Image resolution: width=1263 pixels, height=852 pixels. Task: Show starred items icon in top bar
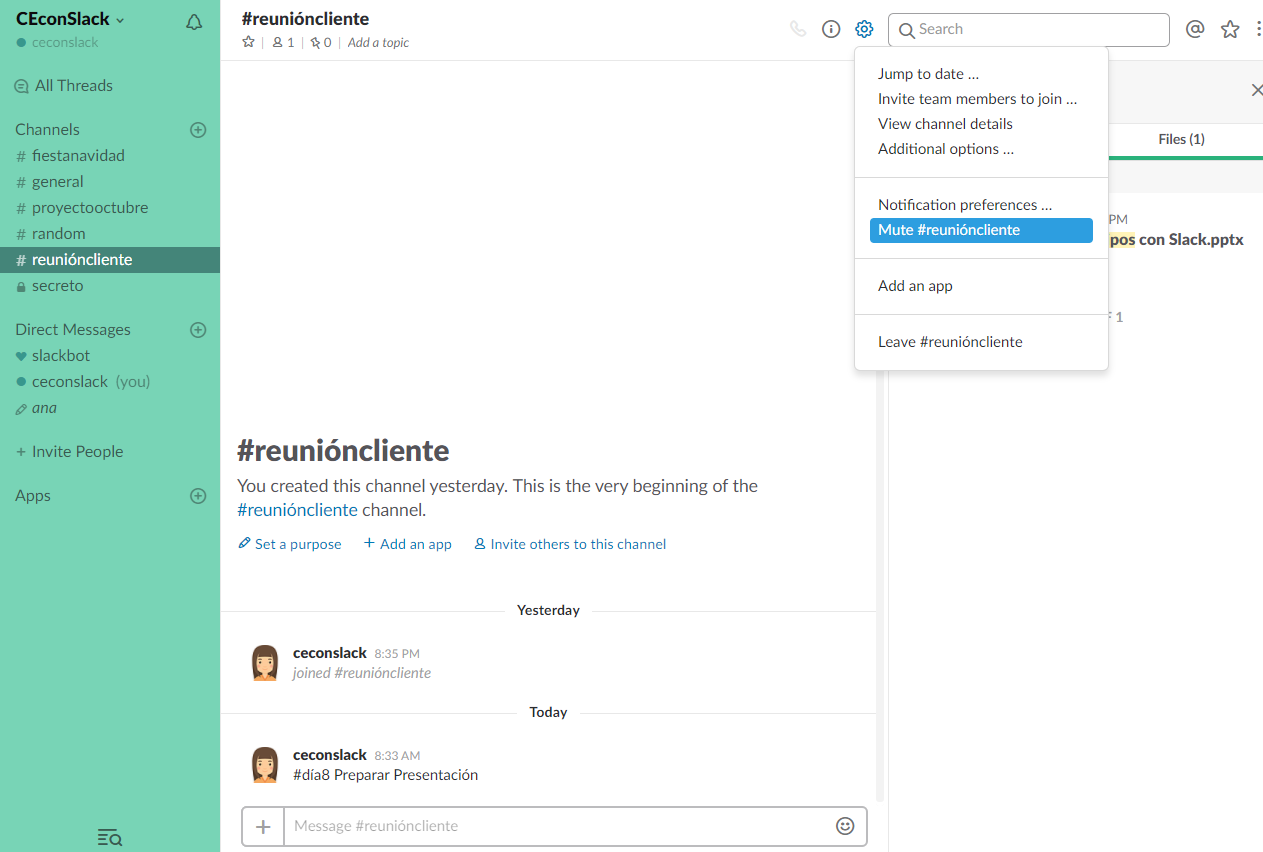tap(1230, 29)
